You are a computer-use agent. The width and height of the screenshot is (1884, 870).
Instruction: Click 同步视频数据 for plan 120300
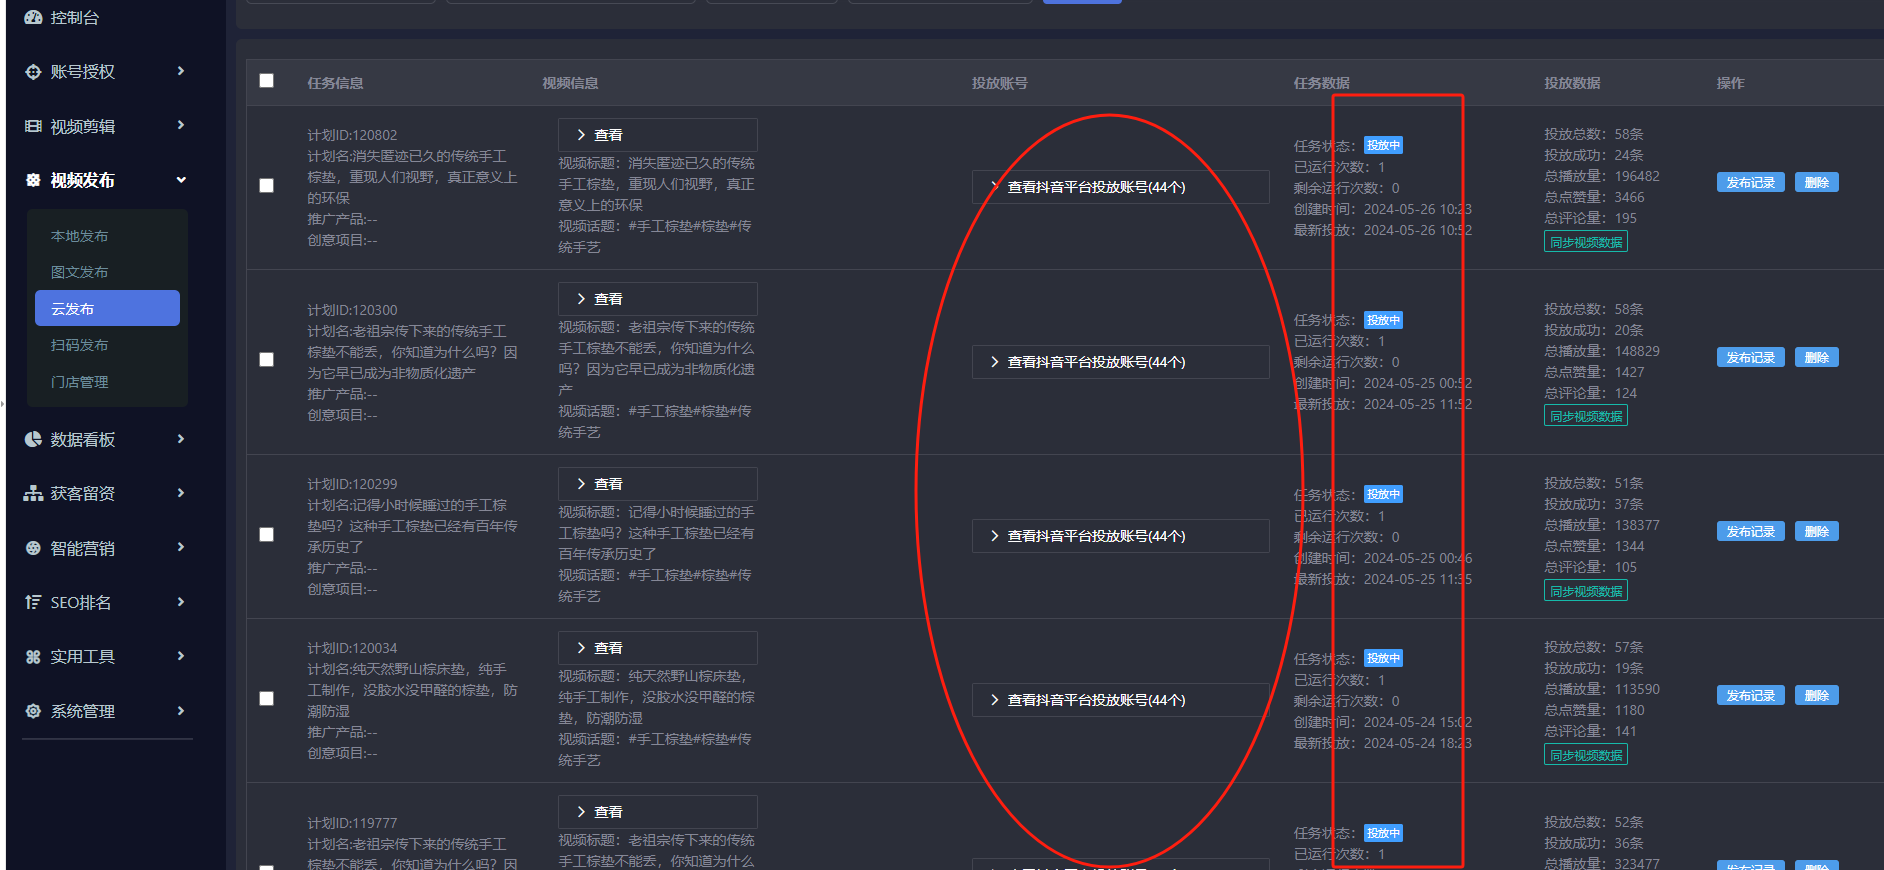(x=1585, y=416)
